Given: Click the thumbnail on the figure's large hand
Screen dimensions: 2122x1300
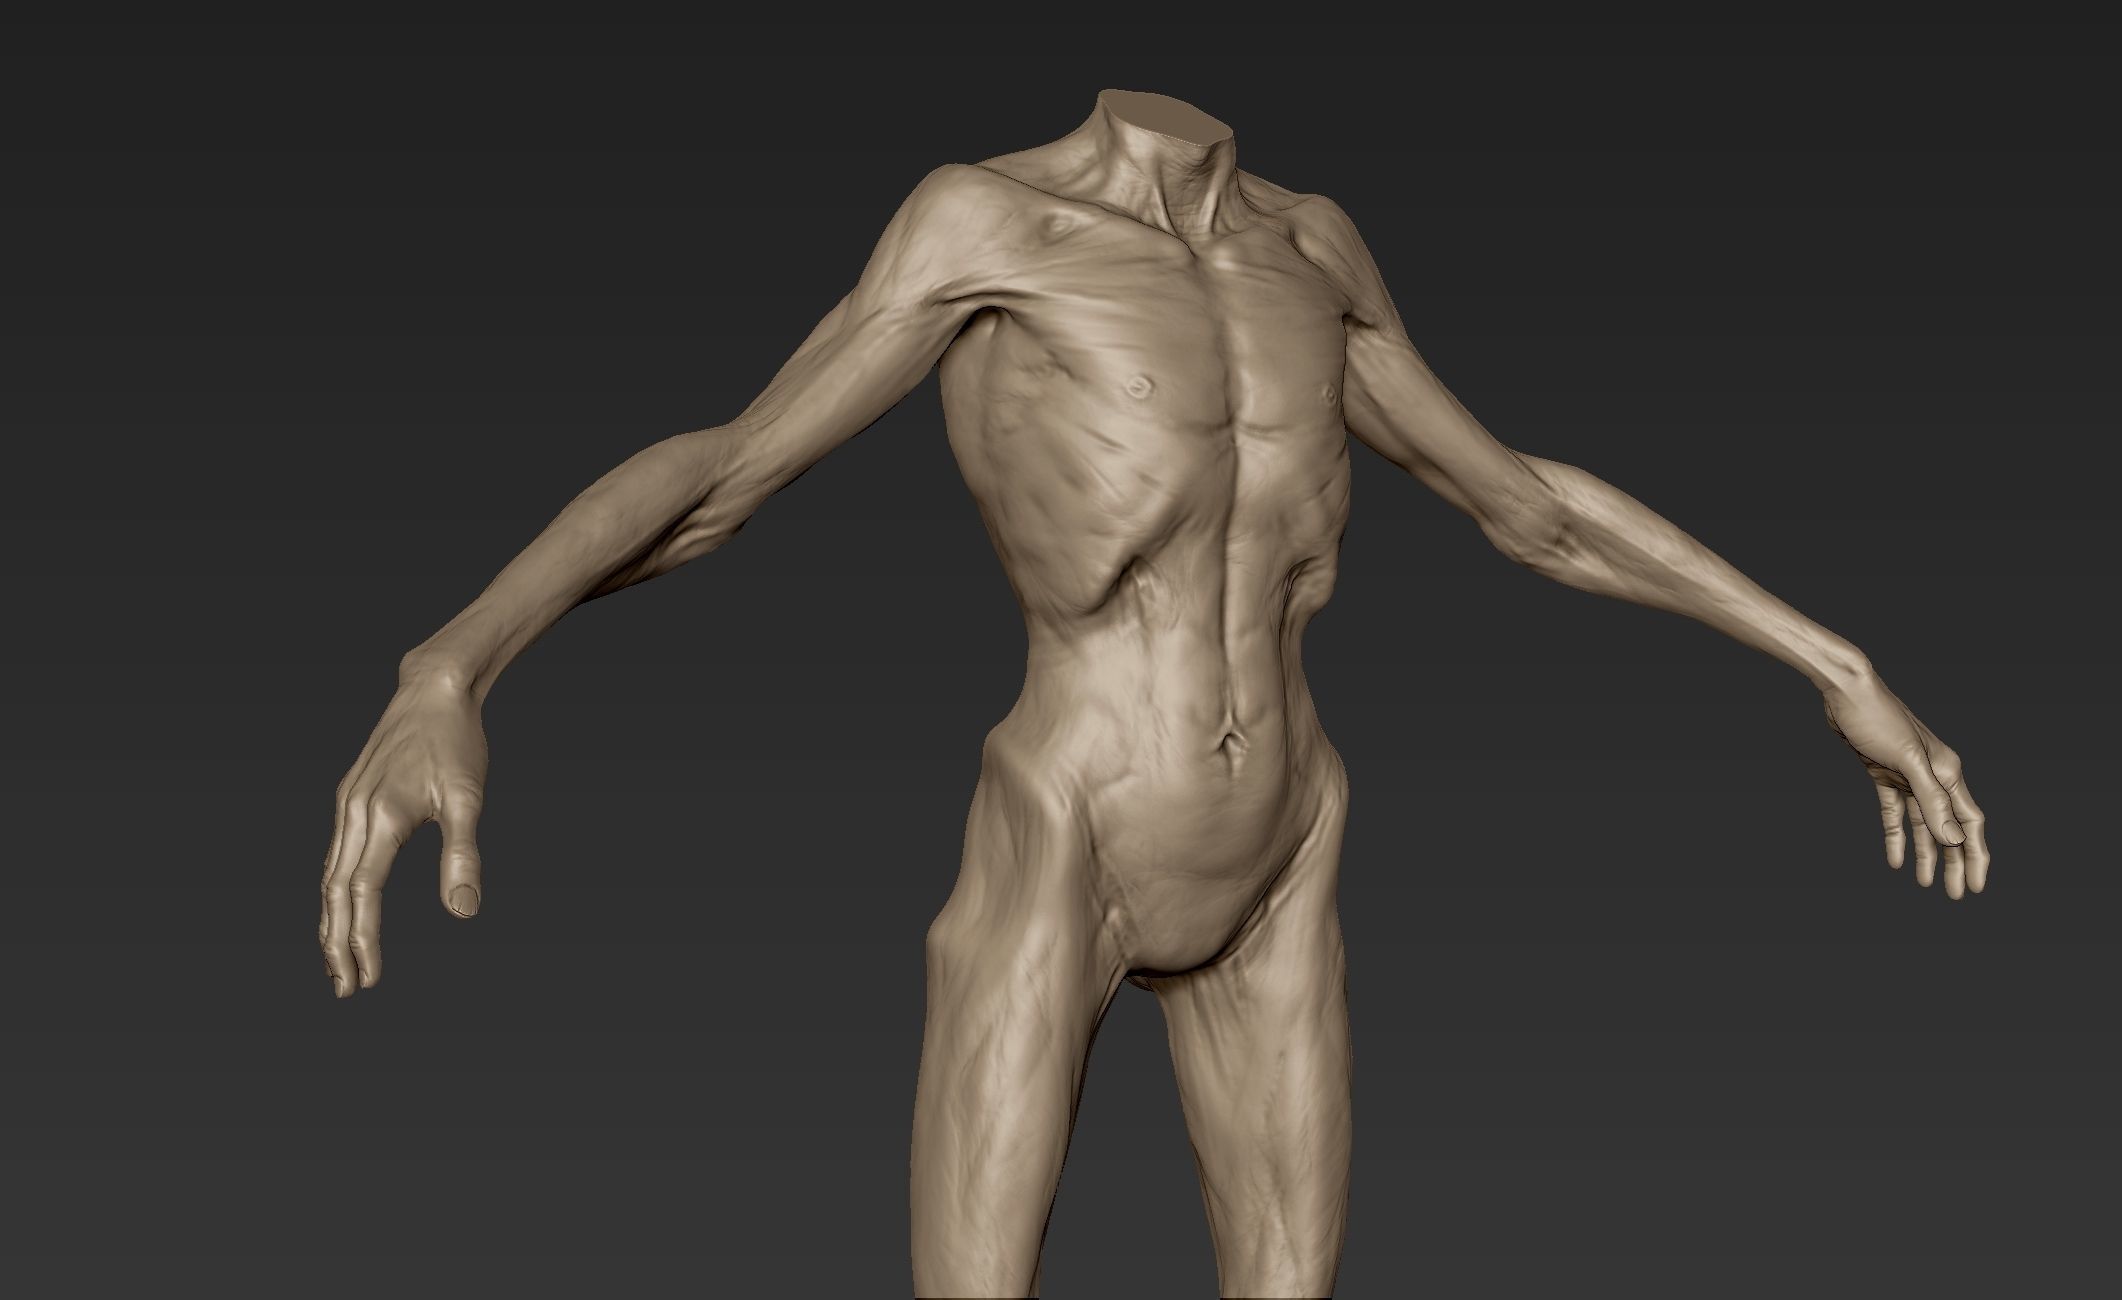Looking at the screenshot, I should 462,899.
